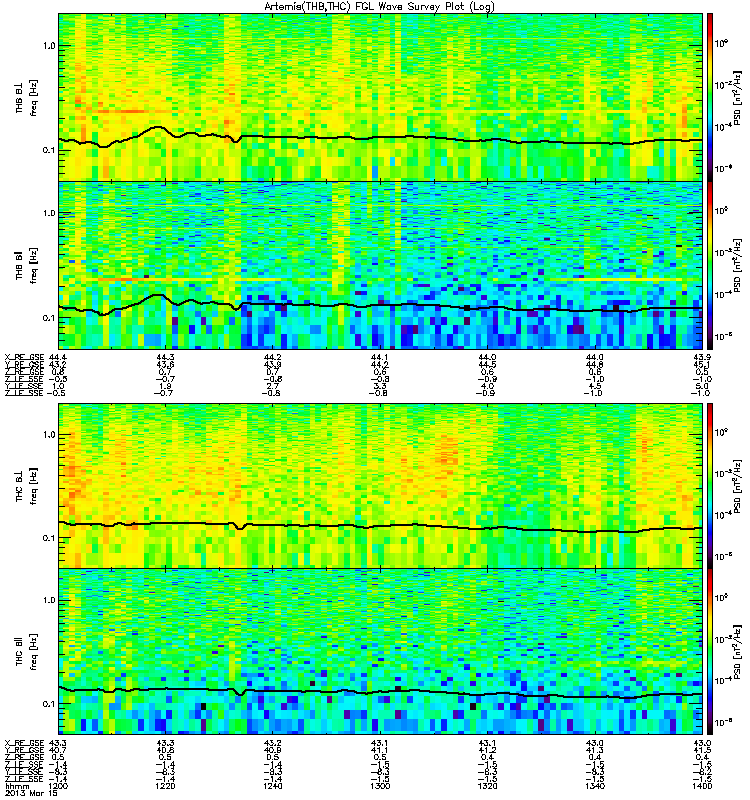Click the '1220' time tick label
This screenshot has height=800, width=750.
click(165, 786)
